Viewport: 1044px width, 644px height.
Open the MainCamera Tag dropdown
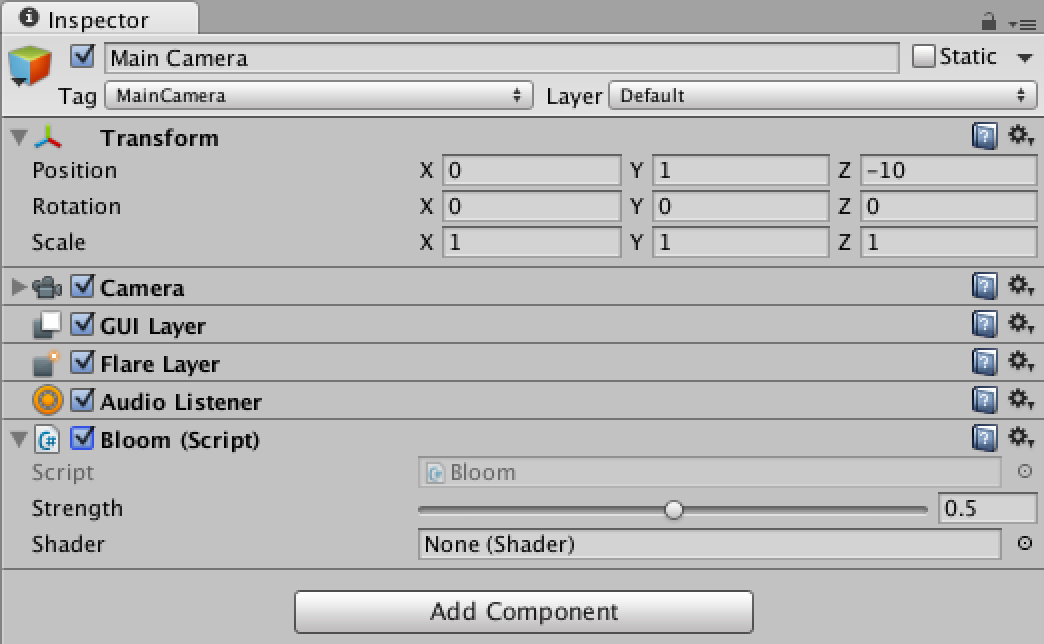[319, 96]
